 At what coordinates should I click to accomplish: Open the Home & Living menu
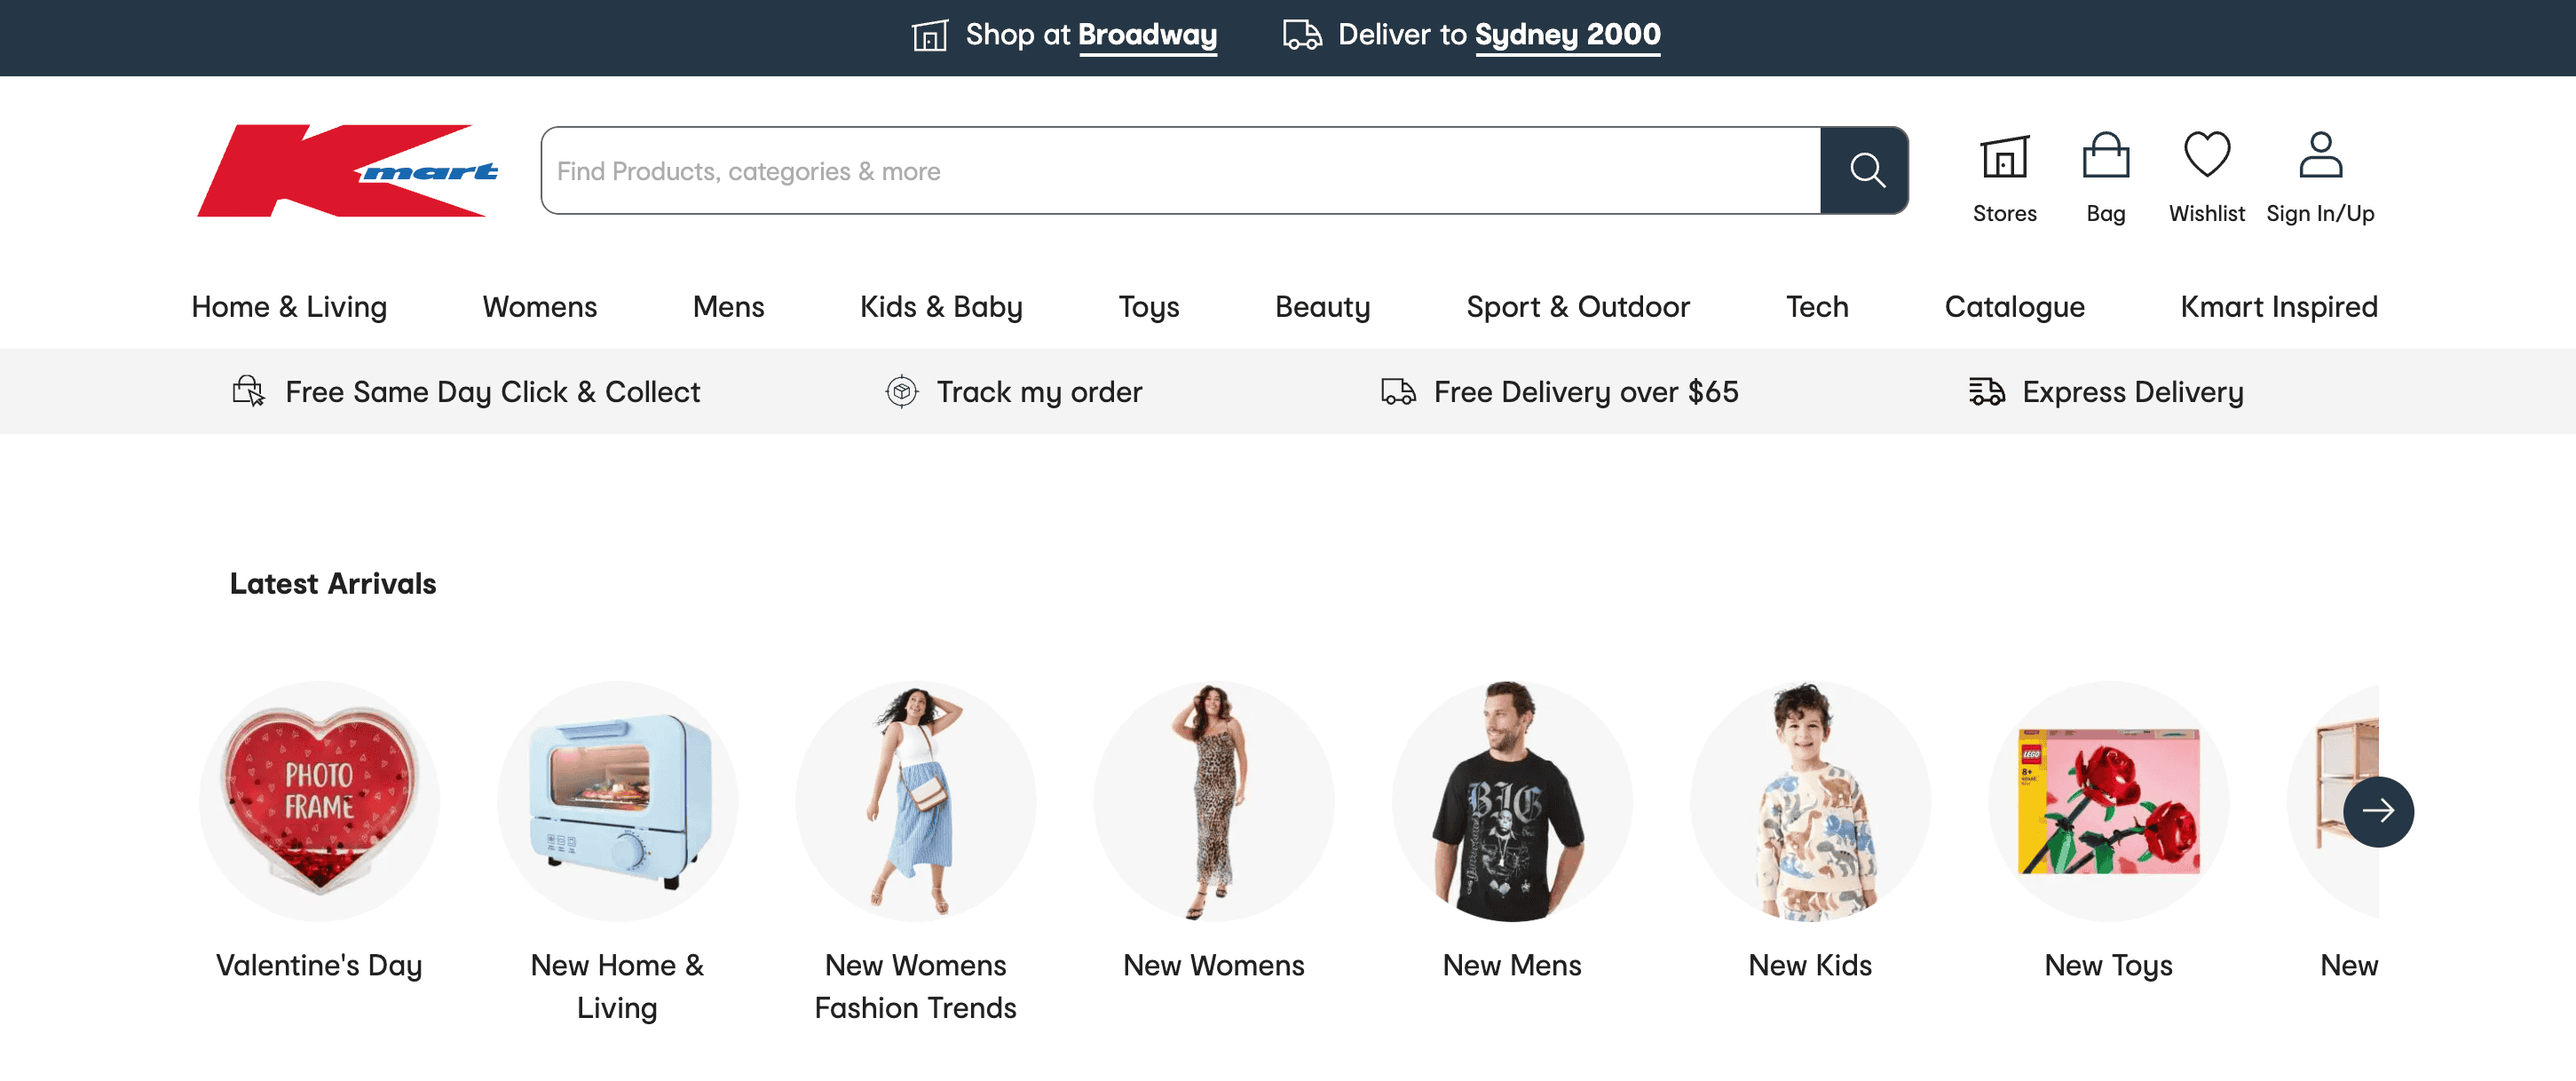(289, 307)
